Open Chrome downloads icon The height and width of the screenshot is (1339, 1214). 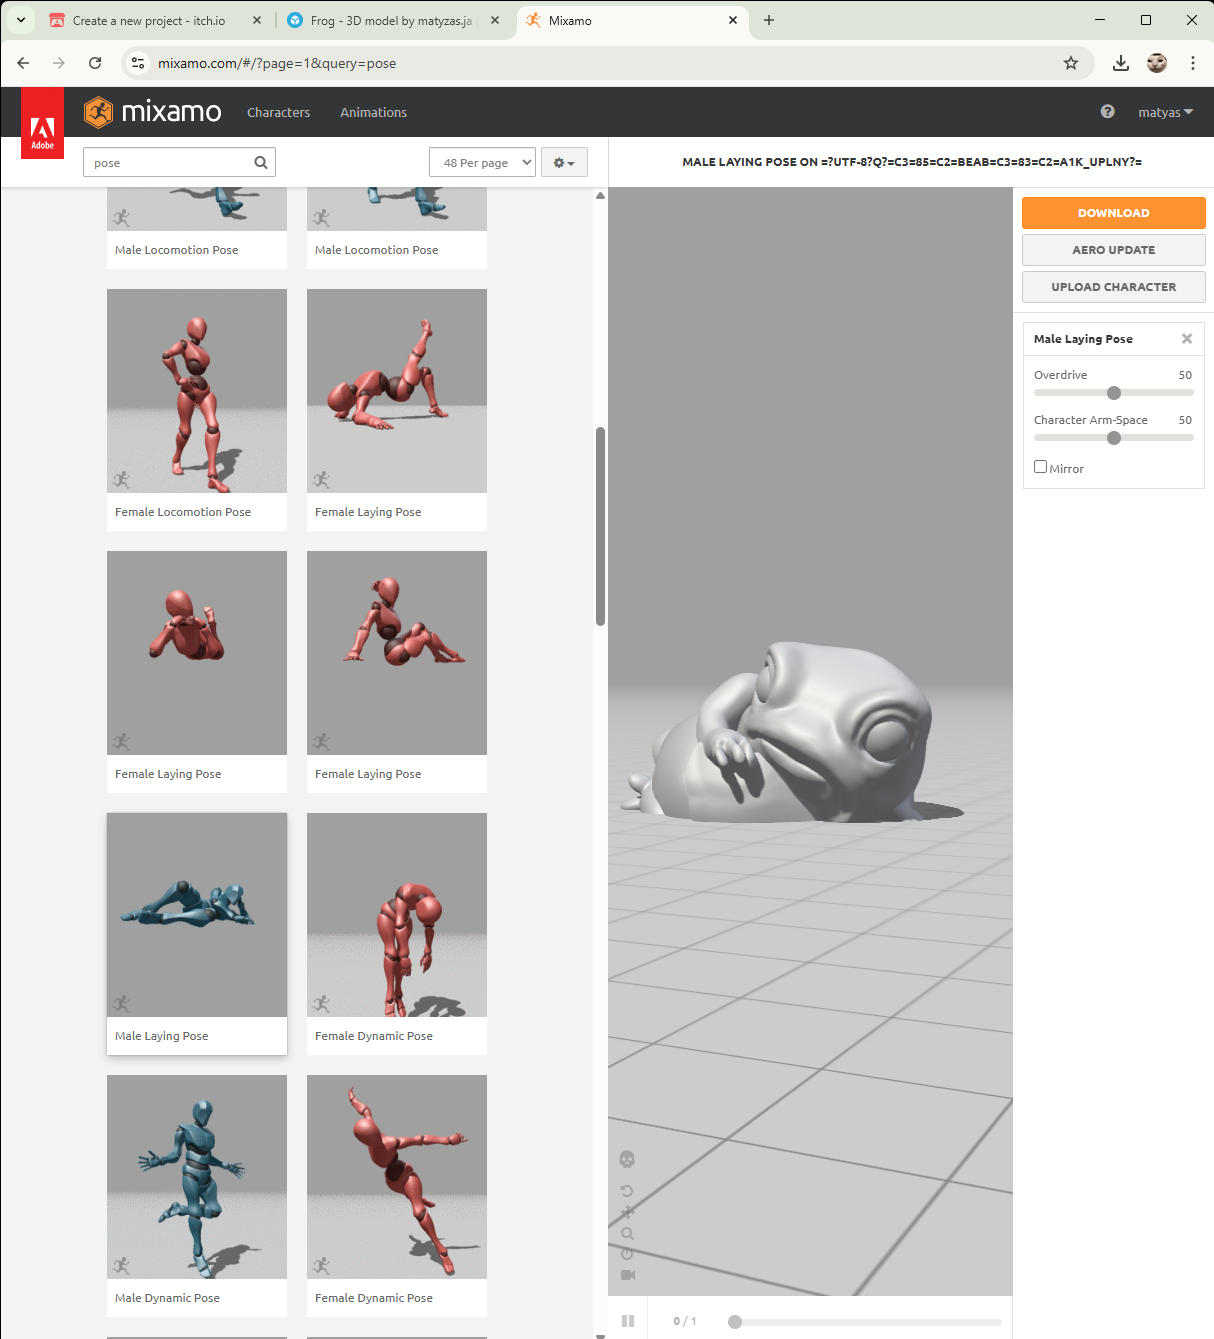1121,63
